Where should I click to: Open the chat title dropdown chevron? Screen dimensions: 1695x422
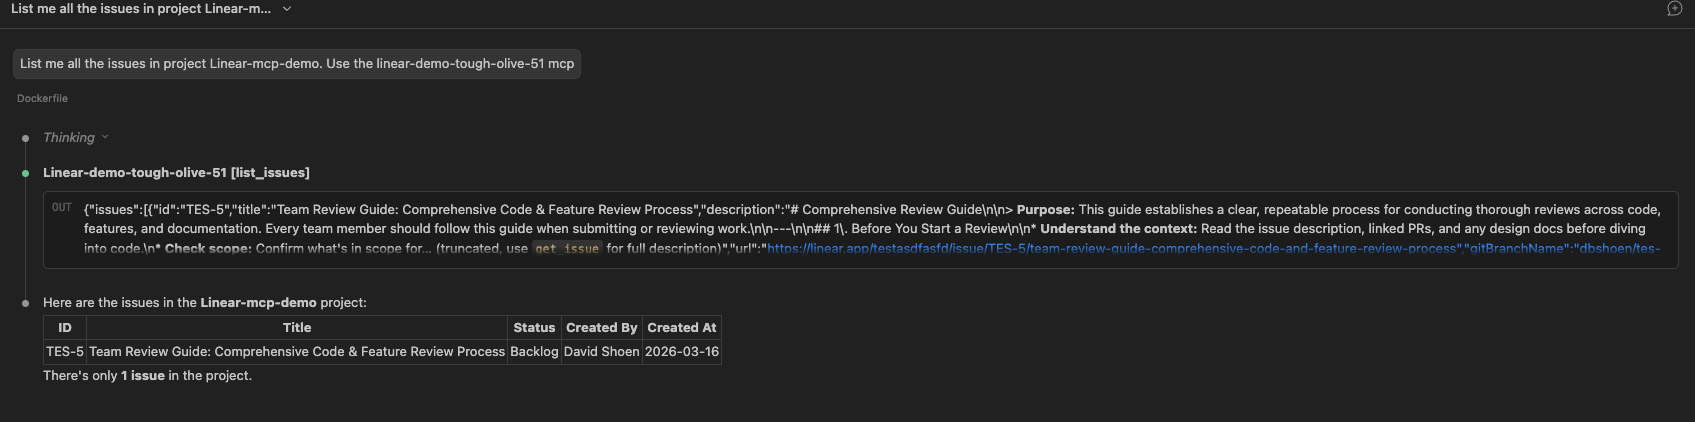coord(287,9)
